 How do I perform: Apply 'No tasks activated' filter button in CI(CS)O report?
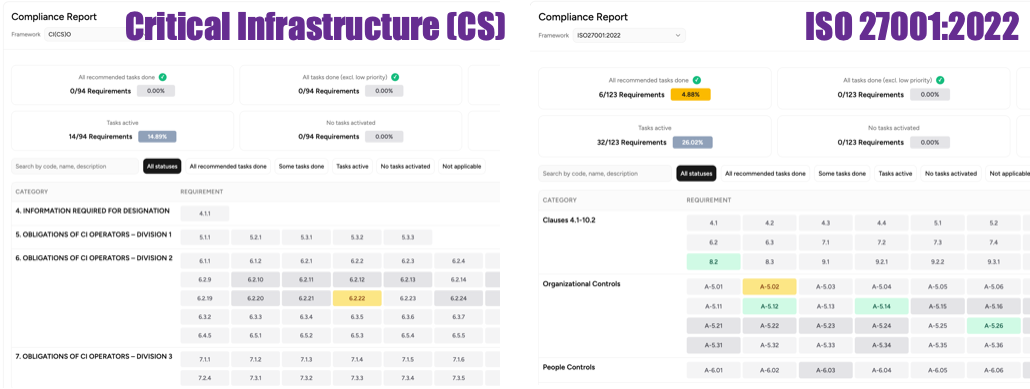(x=405, y=166)
